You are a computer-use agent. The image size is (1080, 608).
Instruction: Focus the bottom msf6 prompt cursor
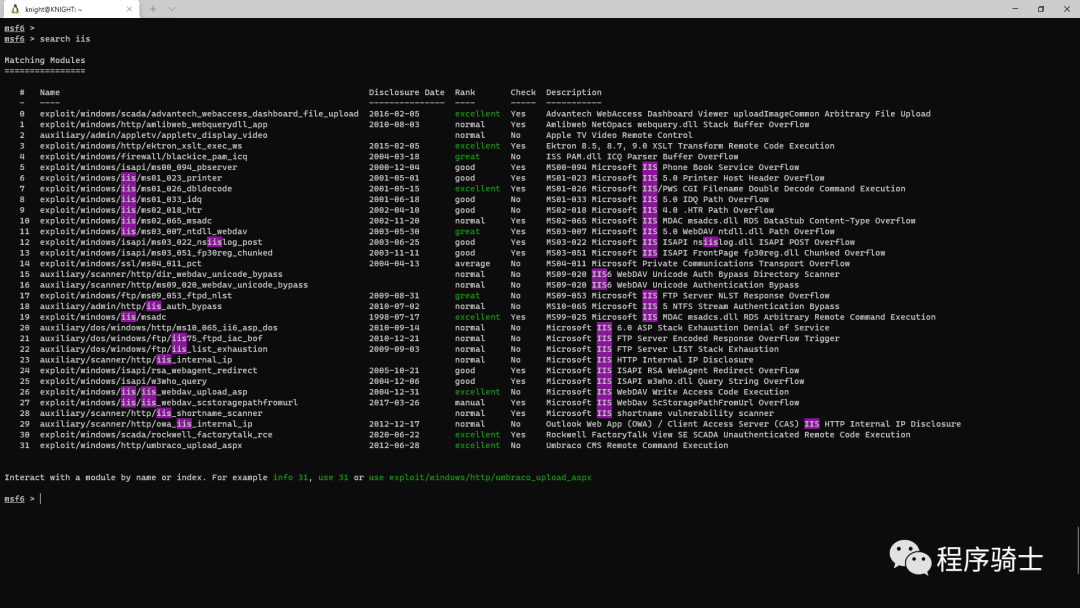41,498
